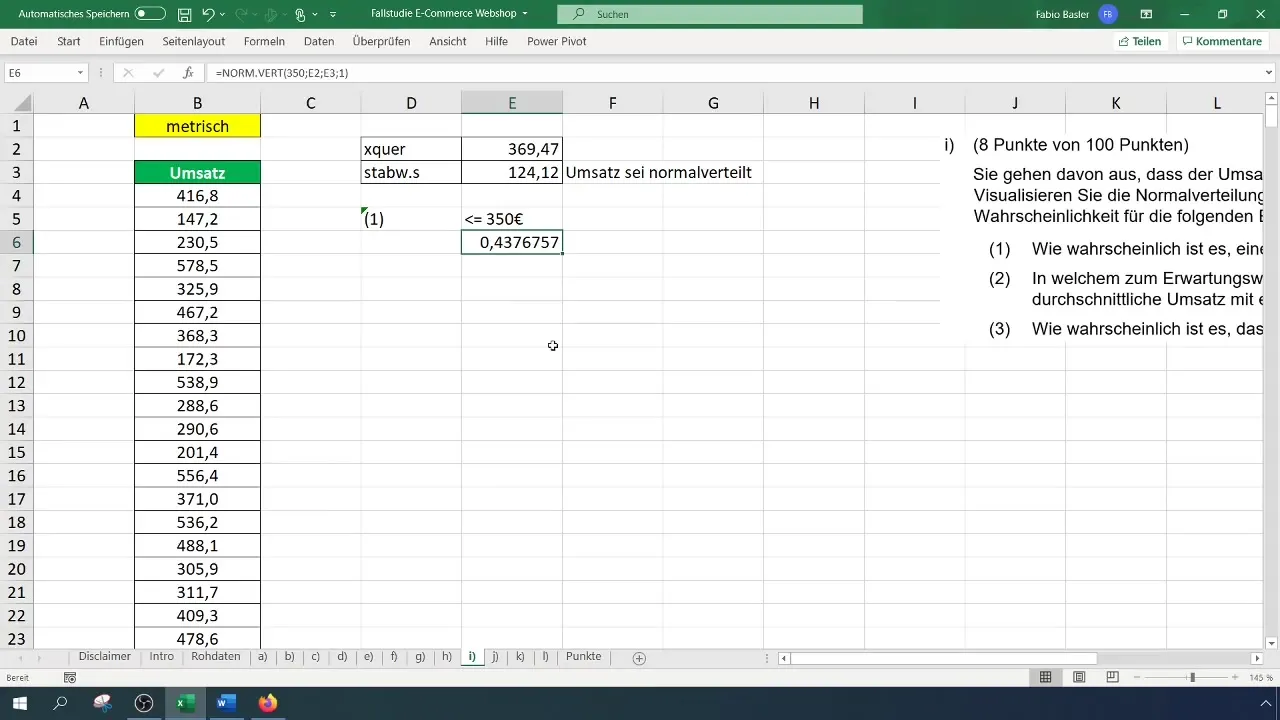This screenshot has width=1280, height=720.
Task: Switch to Page Layout view icon
Action: click(x=1079, y=677)
